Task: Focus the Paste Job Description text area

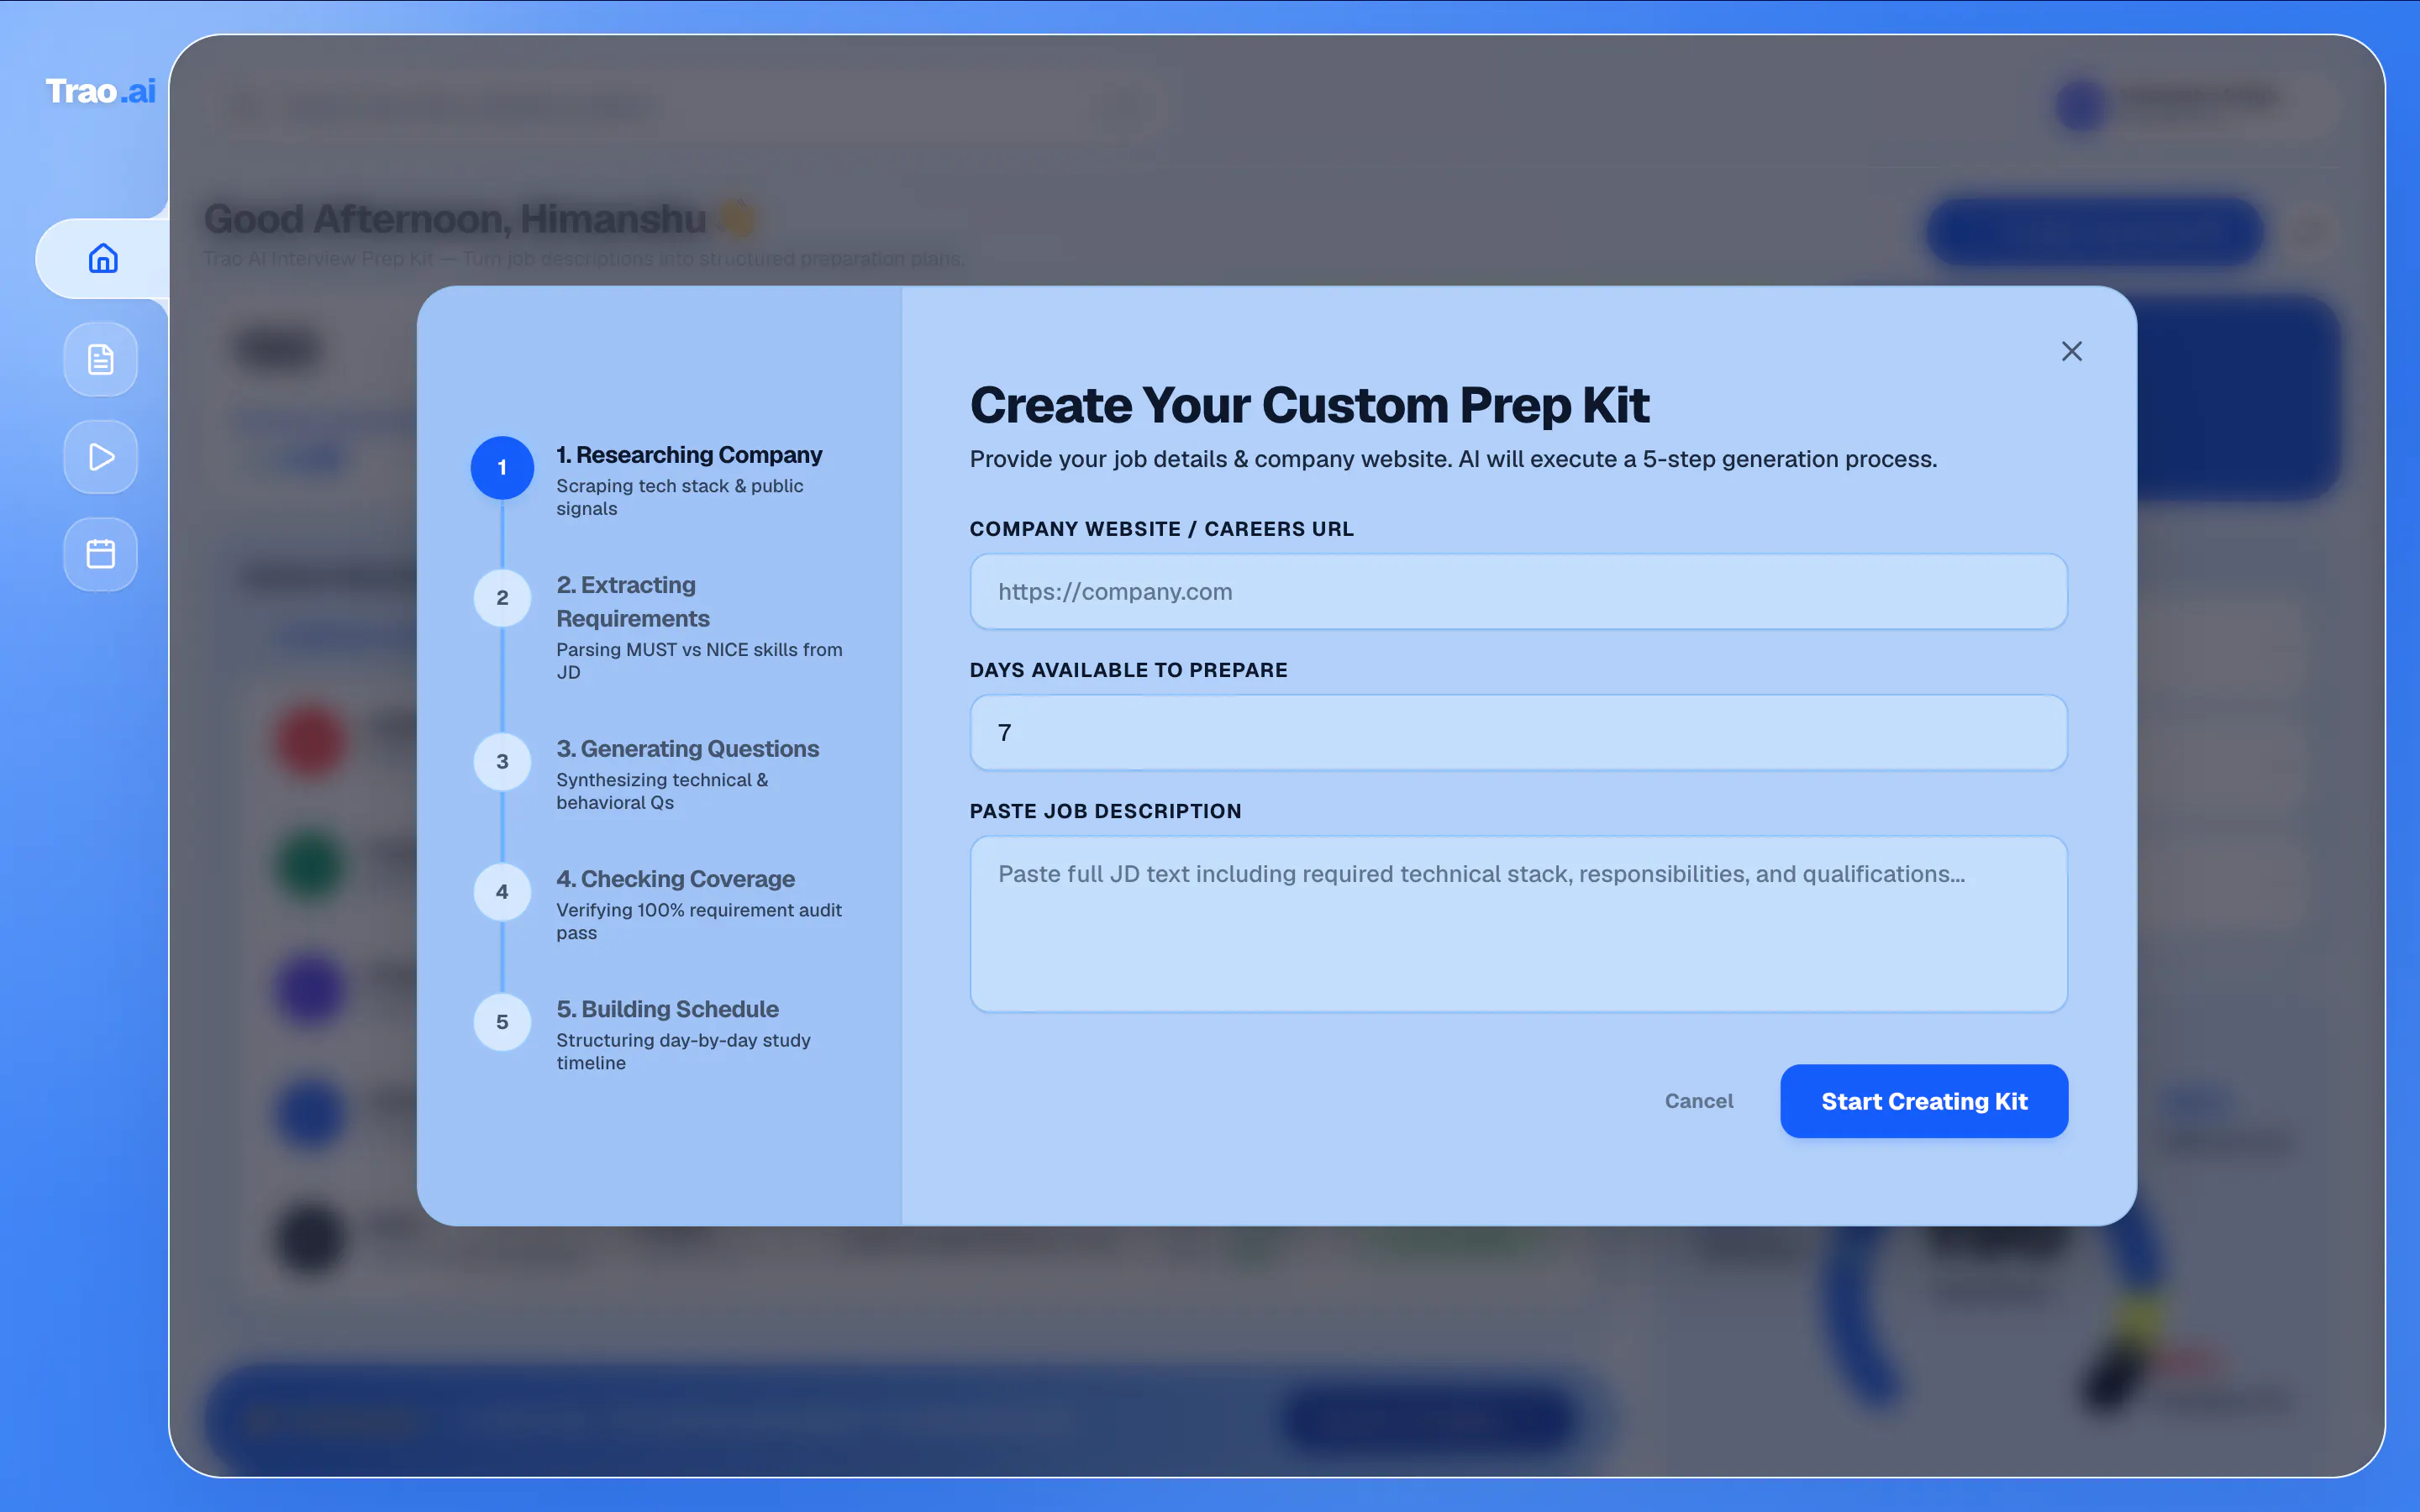Action: pos(1518,924)
